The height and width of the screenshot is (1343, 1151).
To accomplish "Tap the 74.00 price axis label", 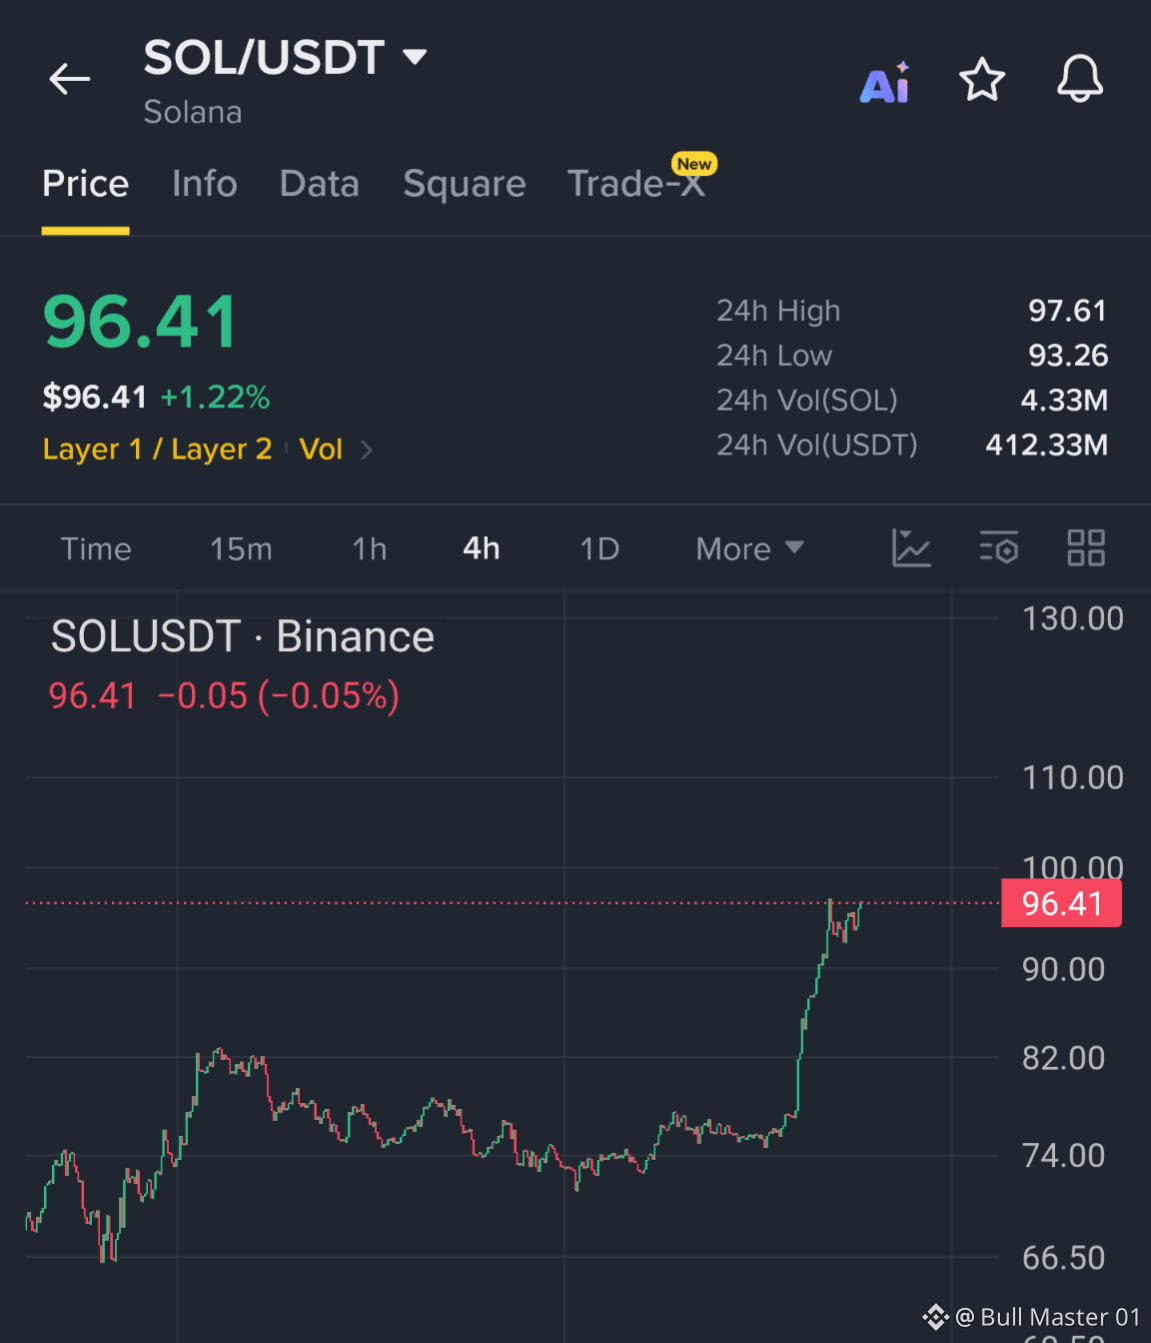I will [1064, 1156].
